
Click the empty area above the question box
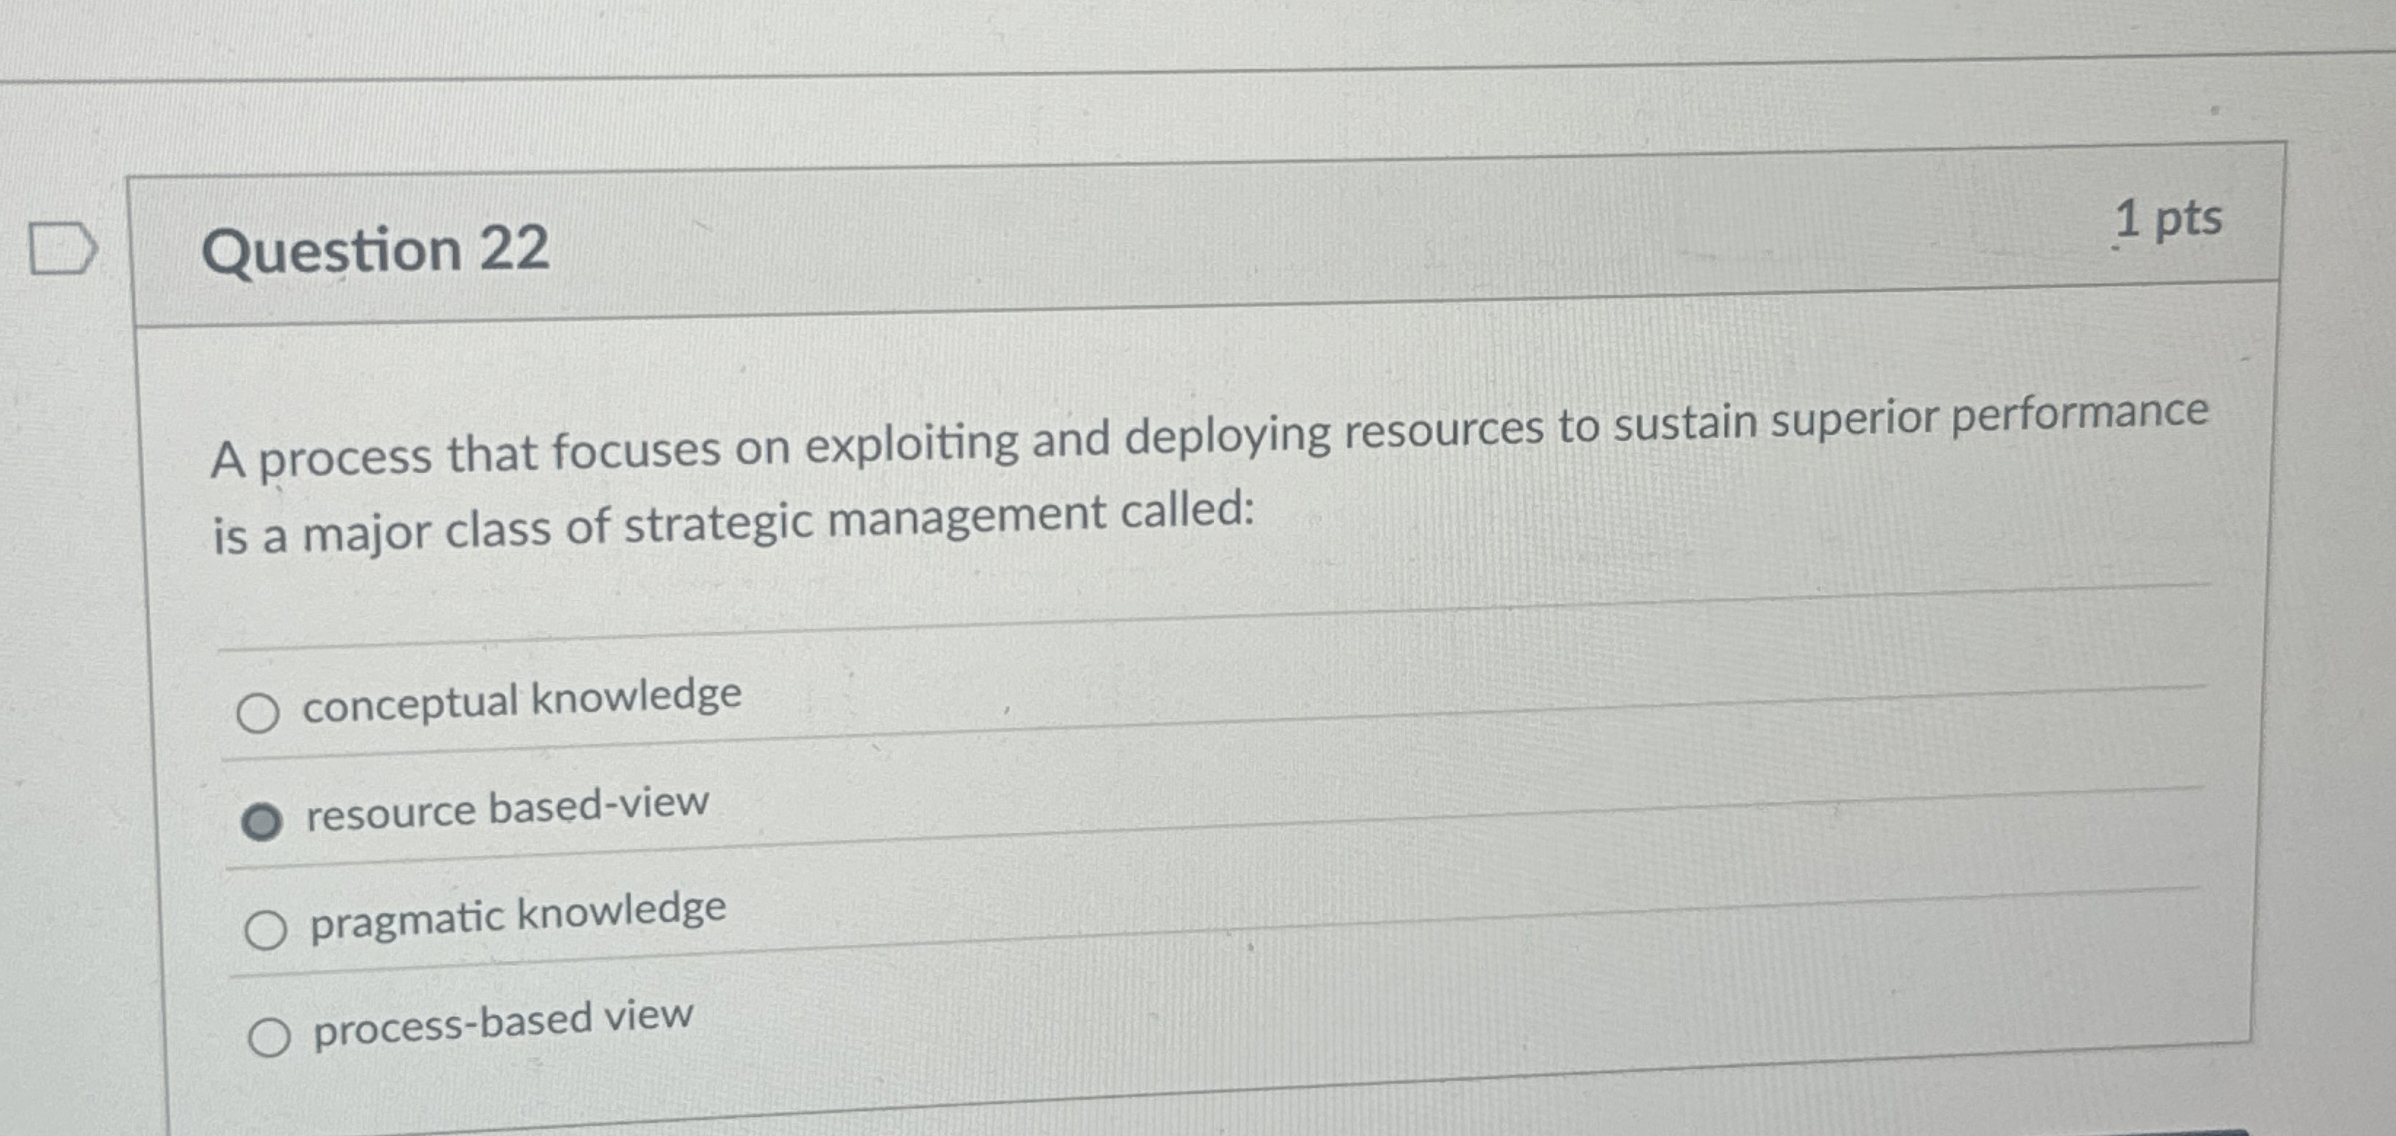point(1200,60)
